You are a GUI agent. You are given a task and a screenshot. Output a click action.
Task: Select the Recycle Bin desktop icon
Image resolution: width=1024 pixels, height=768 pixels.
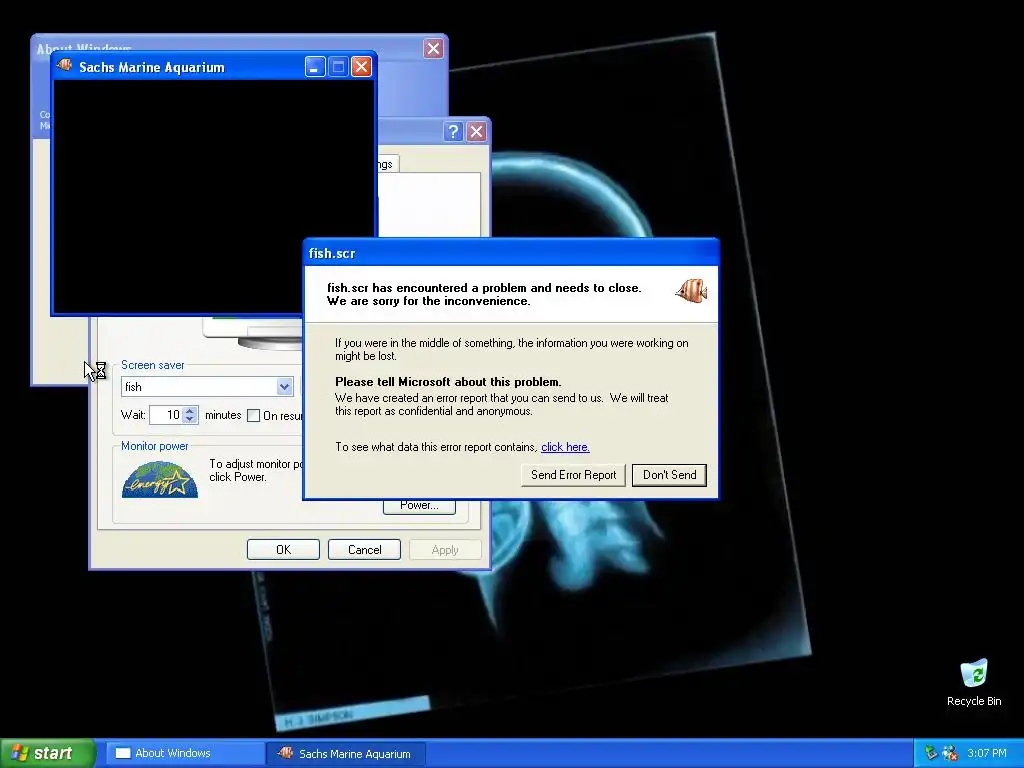[974, 682]
